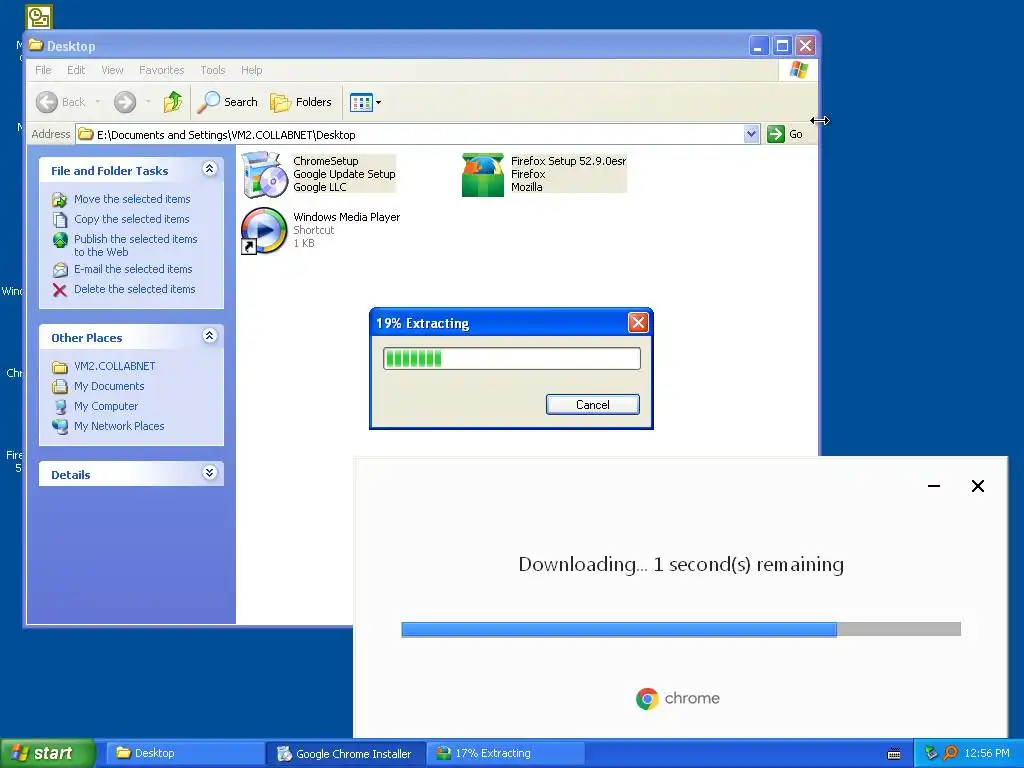Select the Firefox Setup 52.9.0esr icon
The width and height of the screenshot is (1024, 768).
tap(483, 175)
